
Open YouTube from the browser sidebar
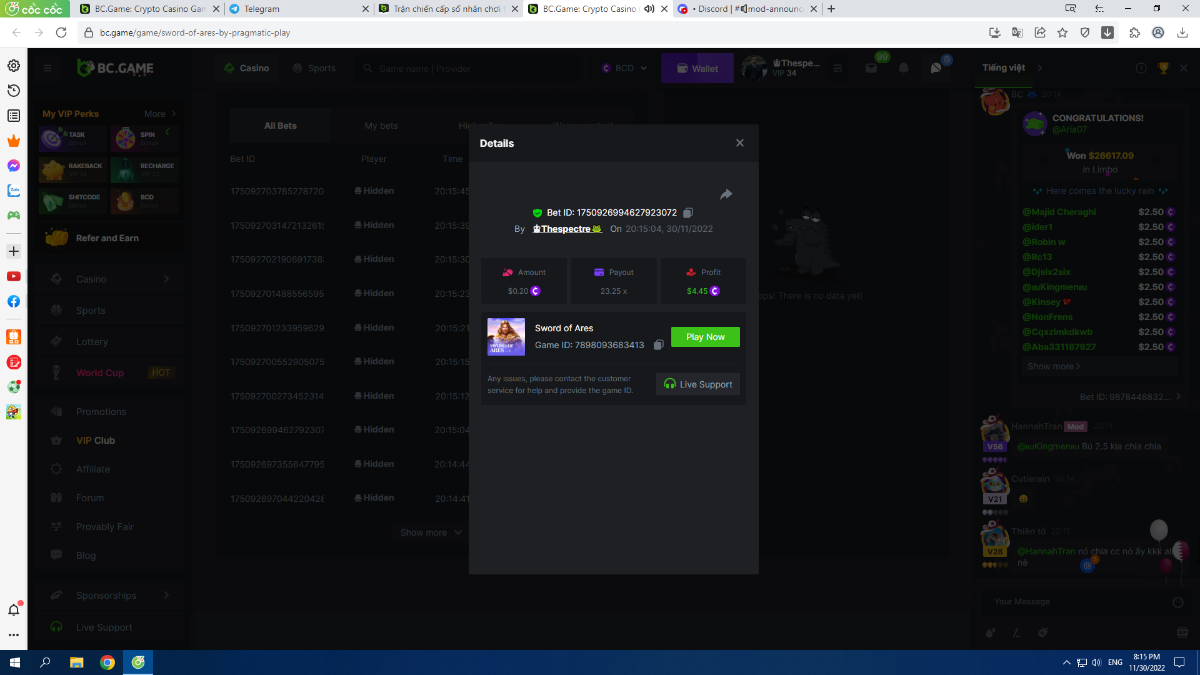click(14, 276)
